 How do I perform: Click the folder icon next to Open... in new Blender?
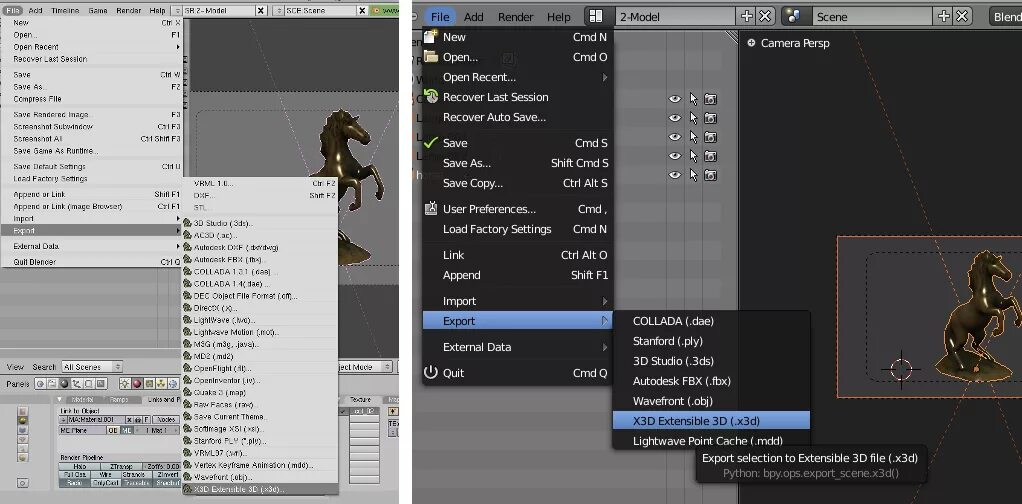[430, 57]
